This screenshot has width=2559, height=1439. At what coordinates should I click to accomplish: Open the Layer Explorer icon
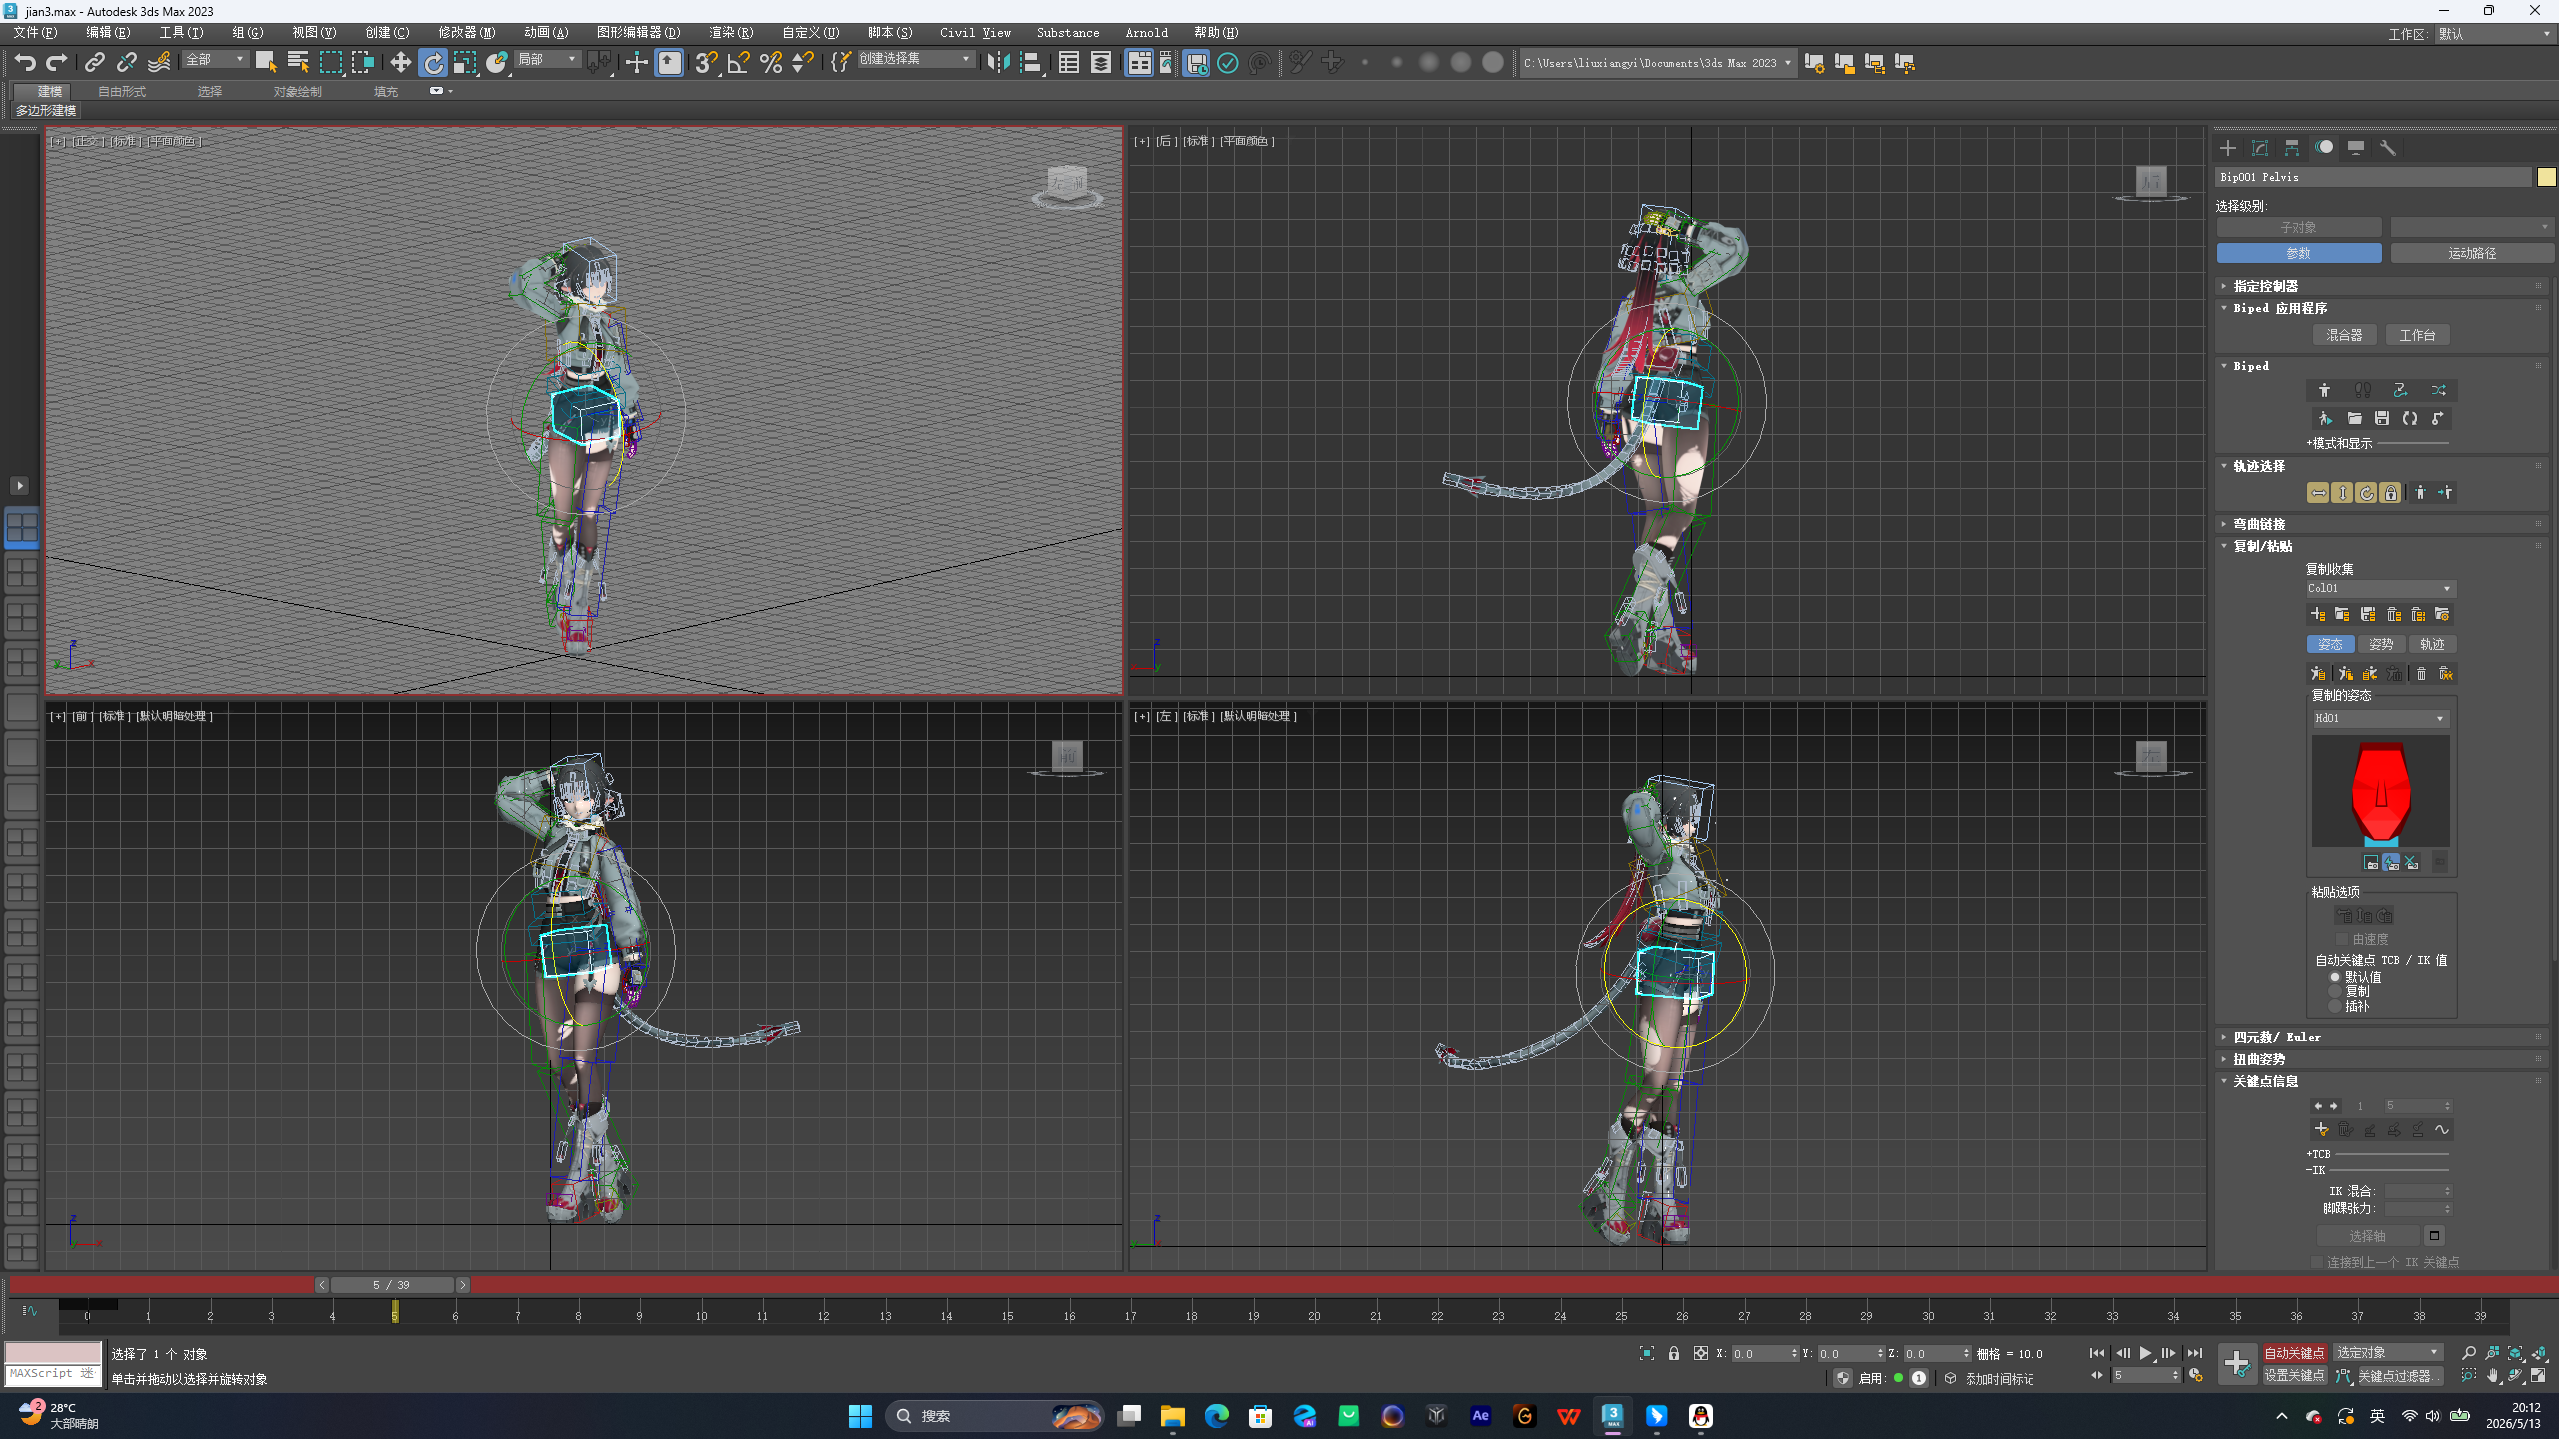[1101, 63]
